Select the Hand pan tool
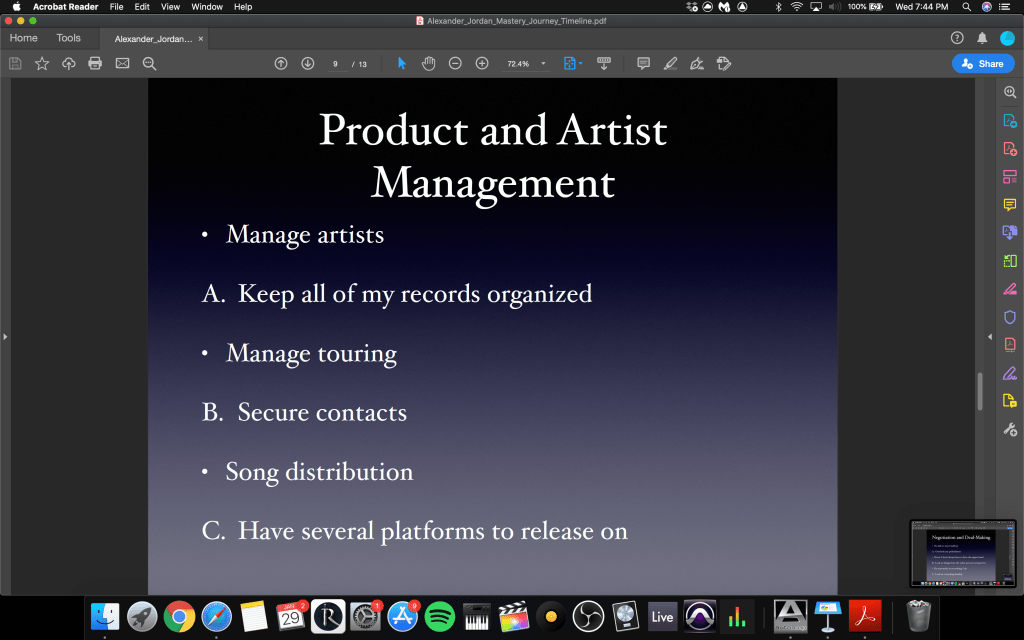Screen dimensions: 1024x640 pyautogui.click(x=428, y=63)
